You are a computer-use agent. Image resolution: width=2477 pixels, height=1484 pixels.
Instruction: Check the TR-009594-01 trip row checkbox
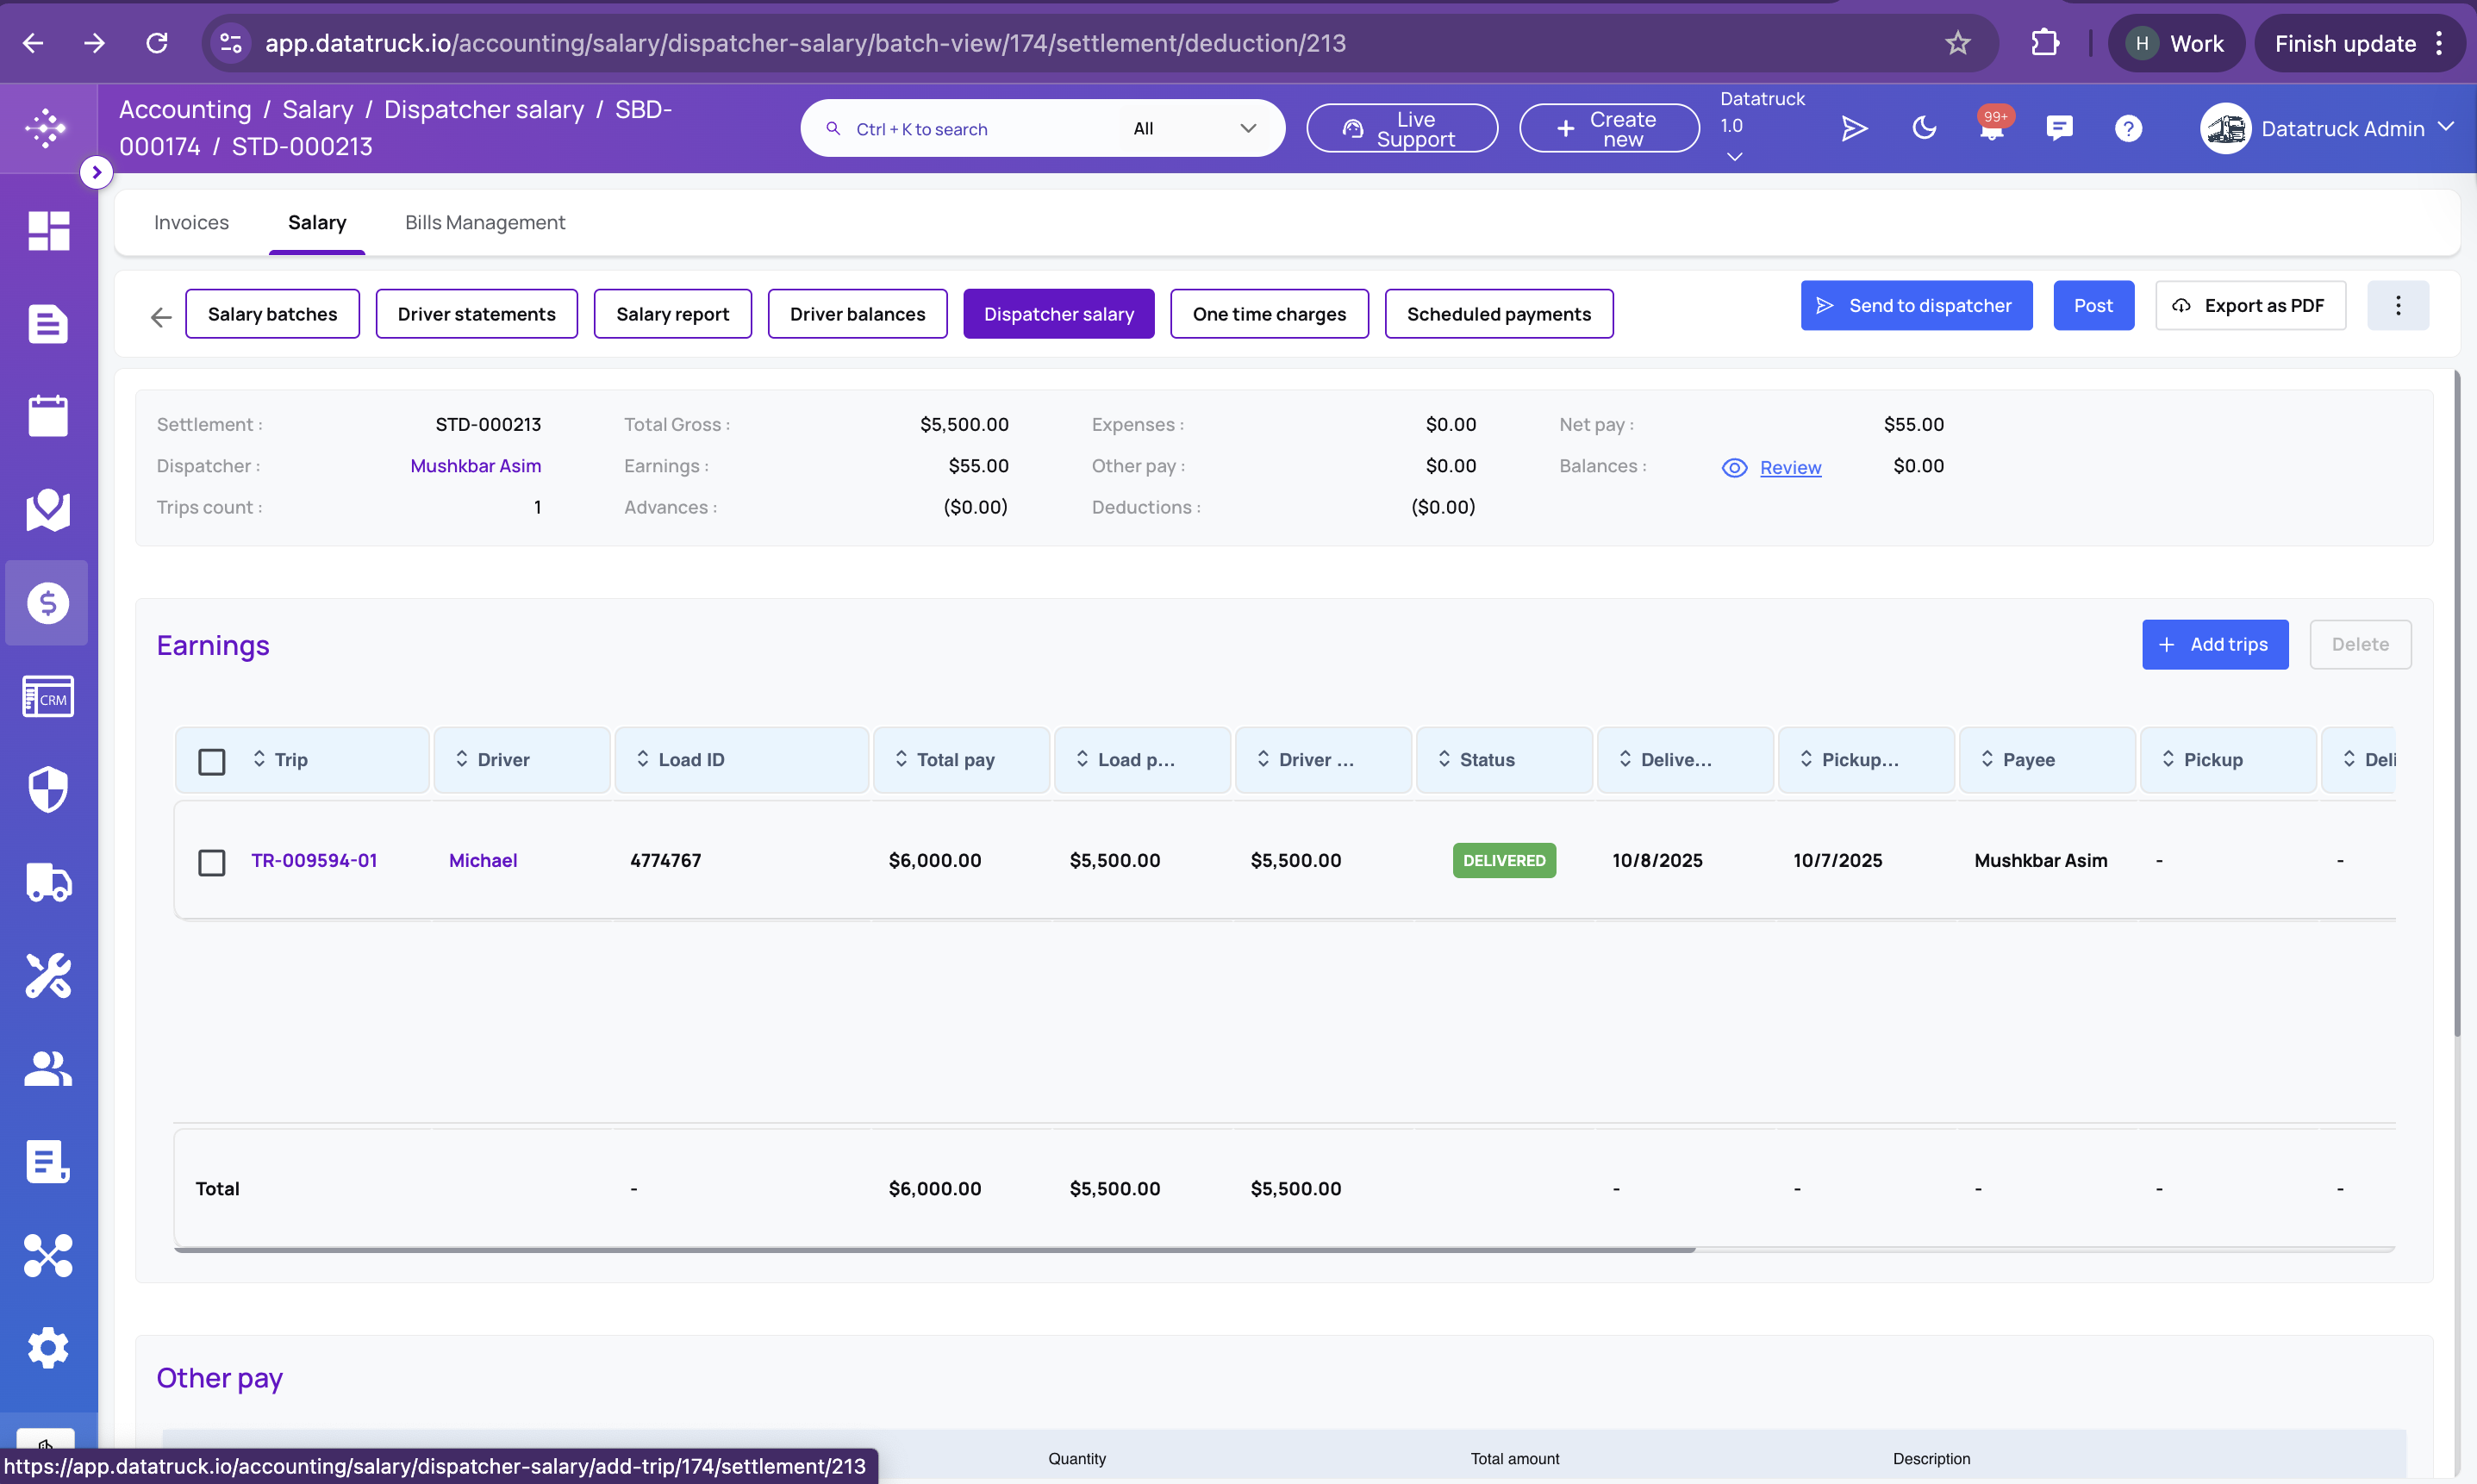(212, 862)
